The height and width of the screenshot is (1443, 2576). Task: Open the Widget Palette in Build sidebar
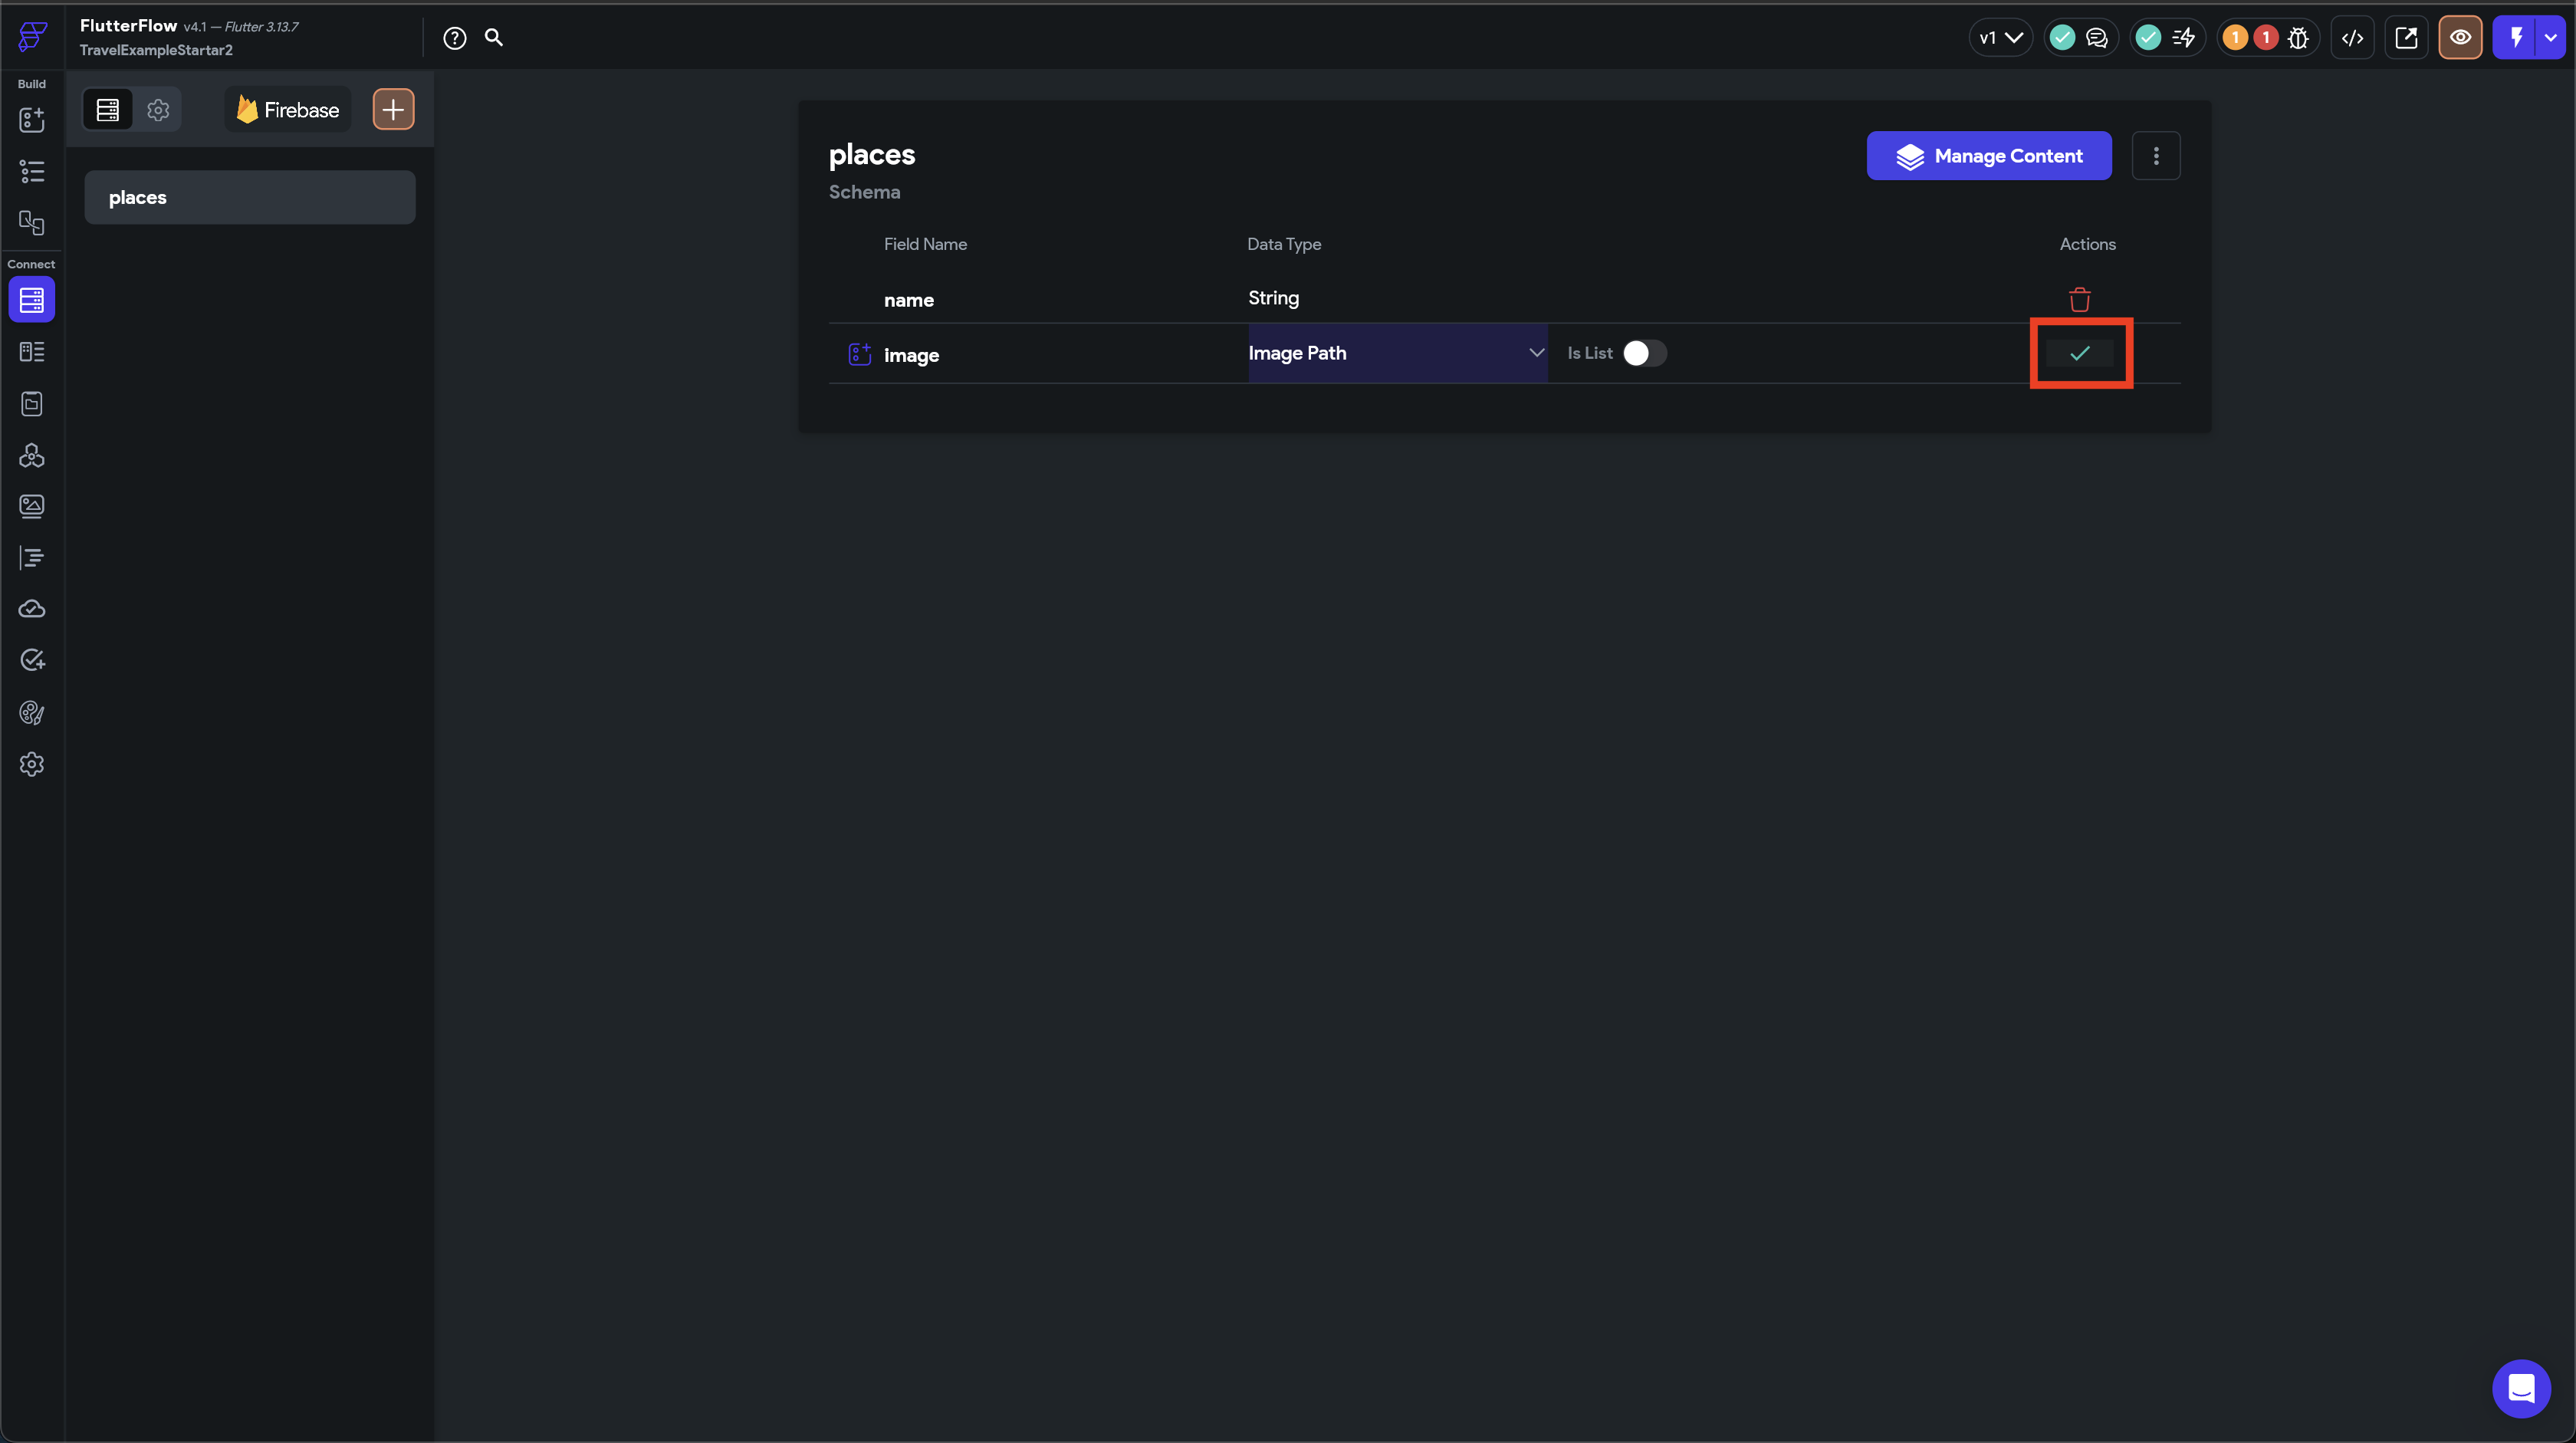click(32, 120)
